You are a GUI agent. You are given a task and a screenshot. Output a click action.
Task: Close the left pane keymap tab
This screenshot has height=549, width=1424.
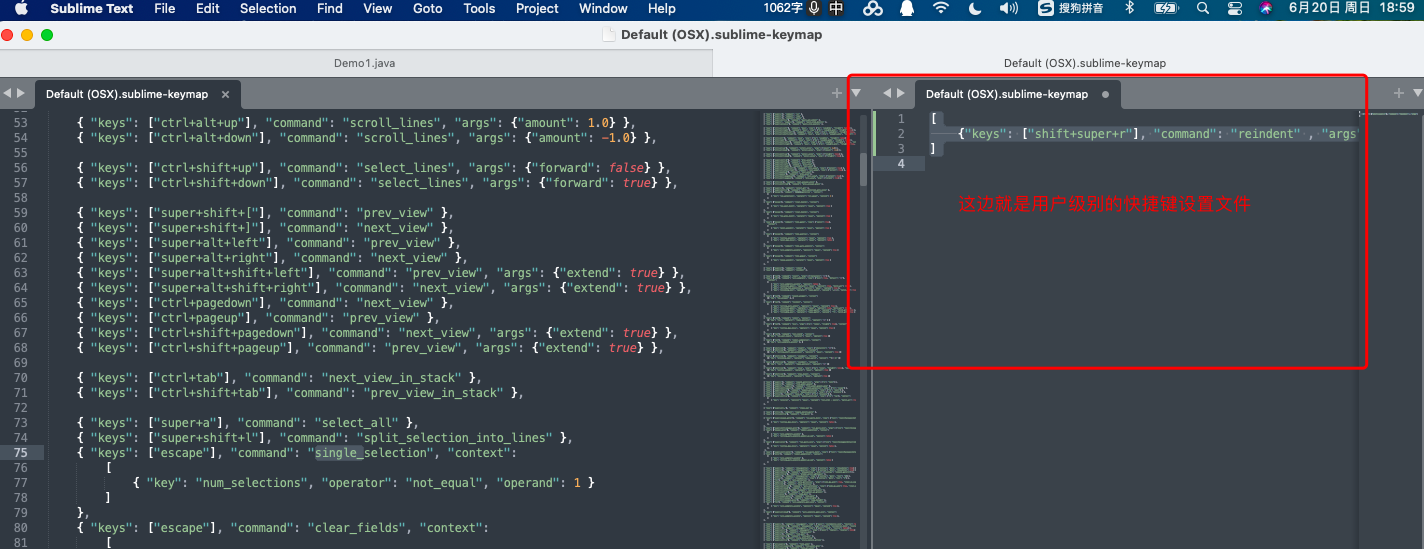point(226,95)
